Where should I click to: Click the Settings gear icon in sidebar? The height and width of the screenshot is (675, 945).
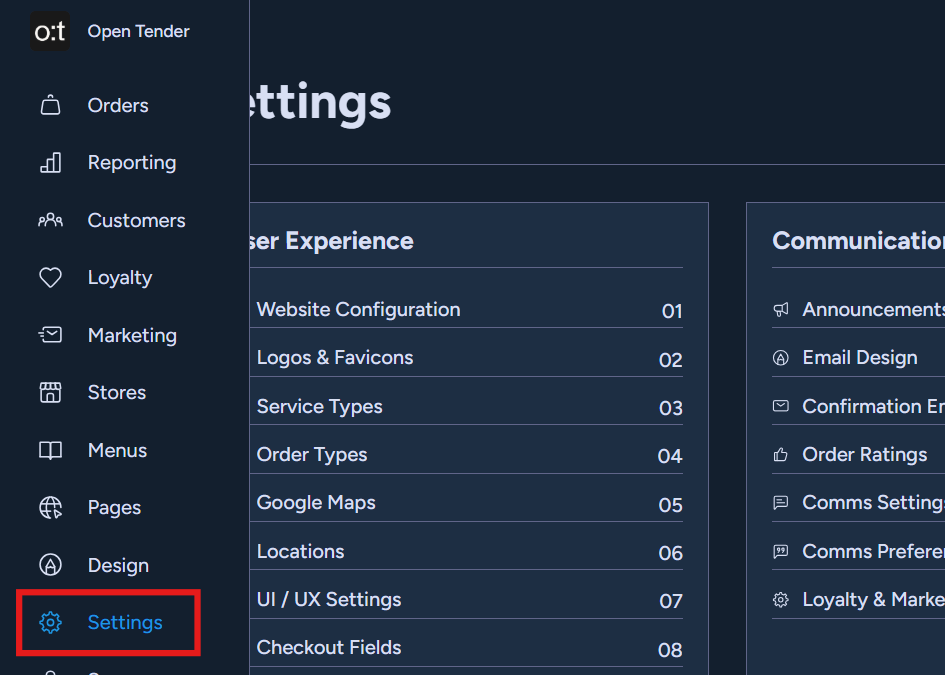point(50,623)
